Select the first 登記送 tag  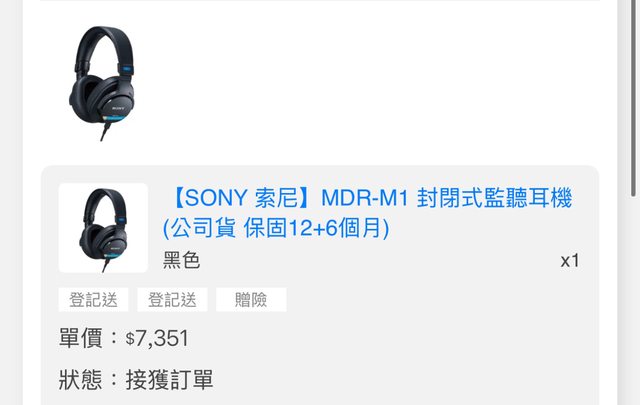(93, 300)
